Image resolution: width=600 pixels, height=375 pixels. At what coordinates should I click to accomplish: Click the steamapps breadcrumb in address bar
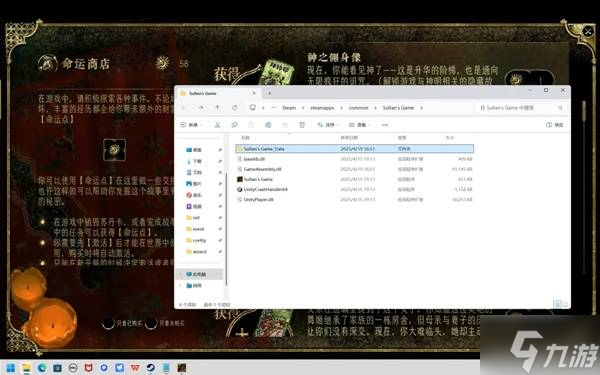click(x=322, y=108)
